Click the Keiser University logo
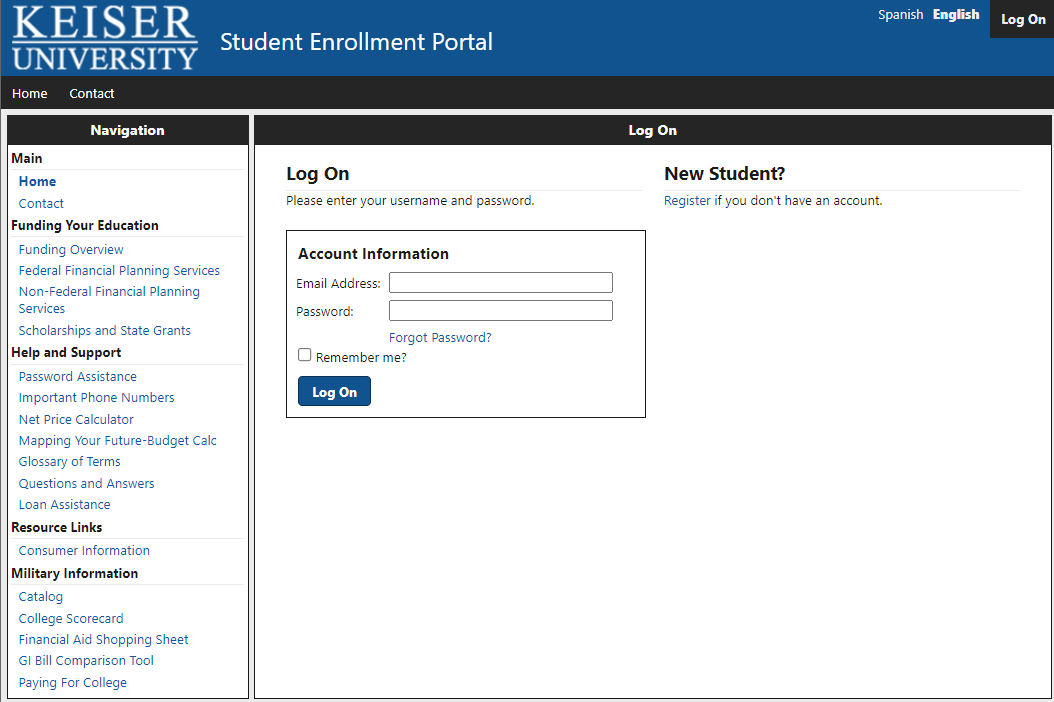Viewport: 1054px width, 702px height. click(x=105, y=38)
